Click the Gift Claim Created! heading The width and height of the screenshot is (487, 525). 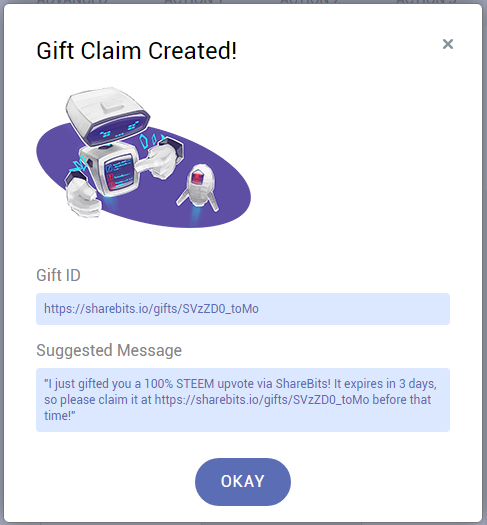[x=137, y=51]
